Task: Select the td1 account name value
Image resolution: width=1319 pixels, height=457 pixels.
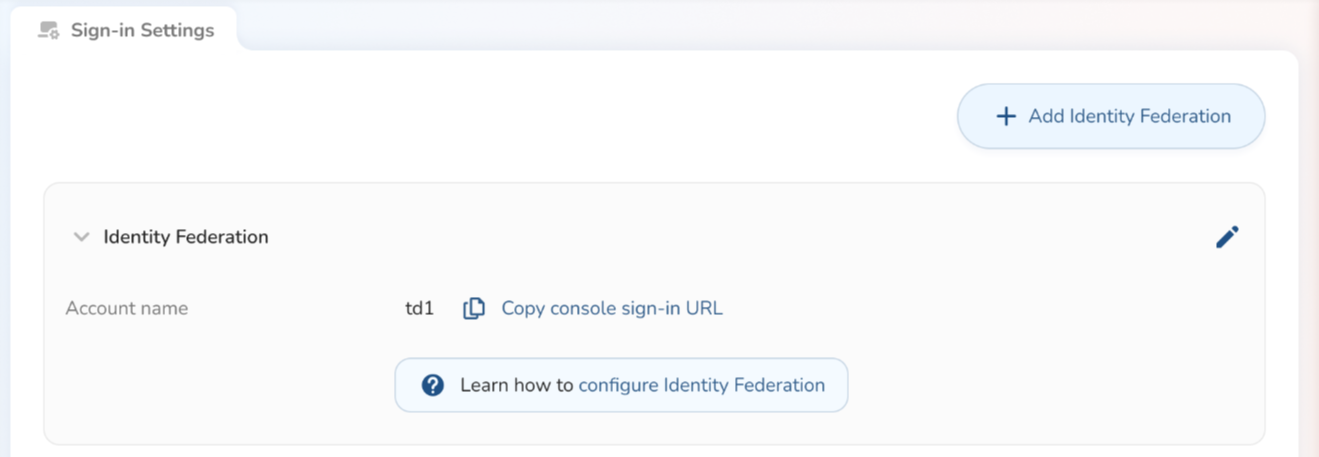Action: pos(419,309)
